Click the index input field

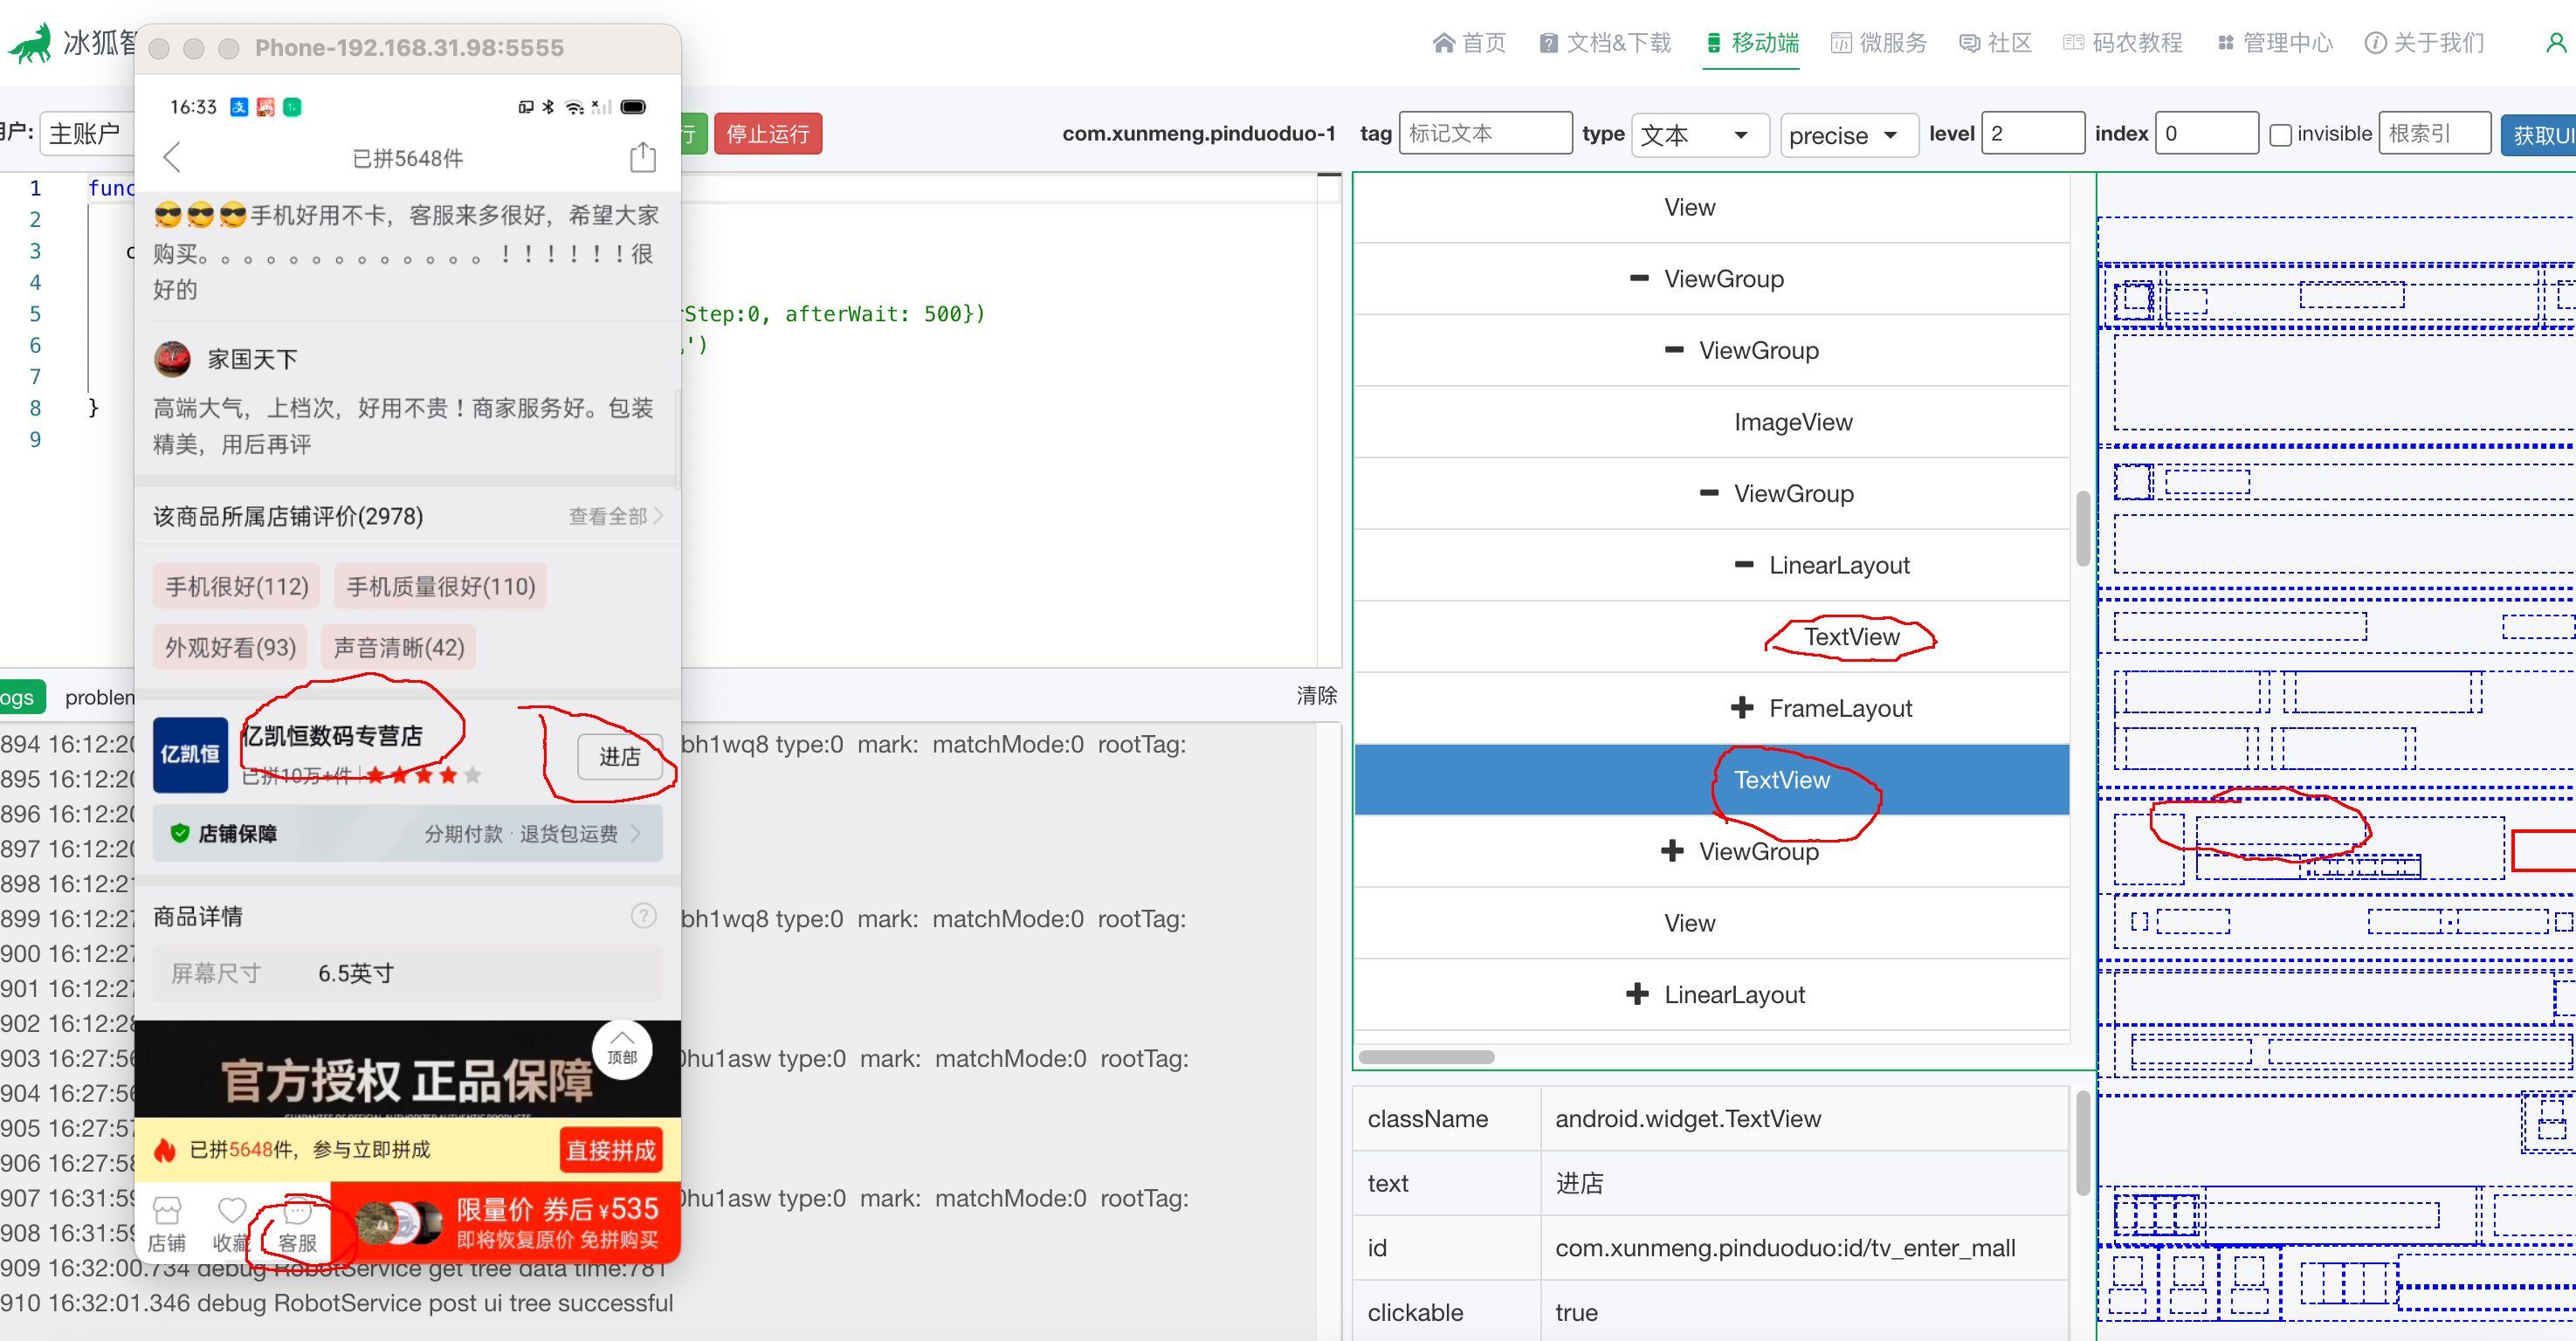point(2206,133)
